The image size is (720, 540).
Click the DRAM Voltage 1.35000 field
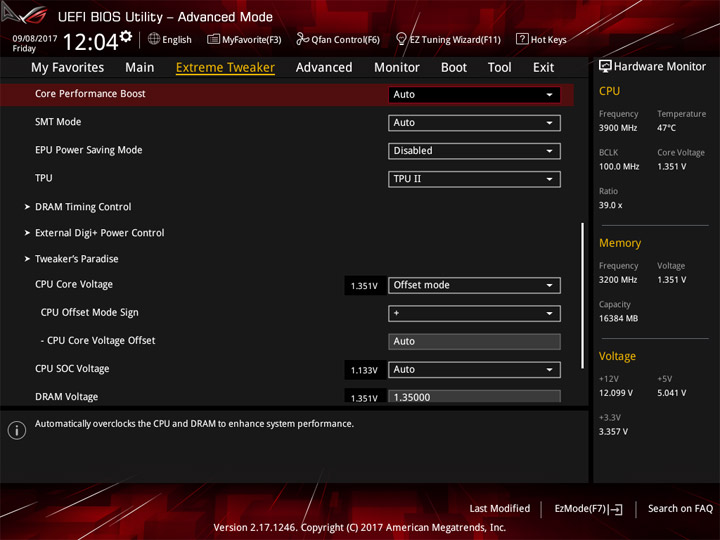[x=474, y=396]
